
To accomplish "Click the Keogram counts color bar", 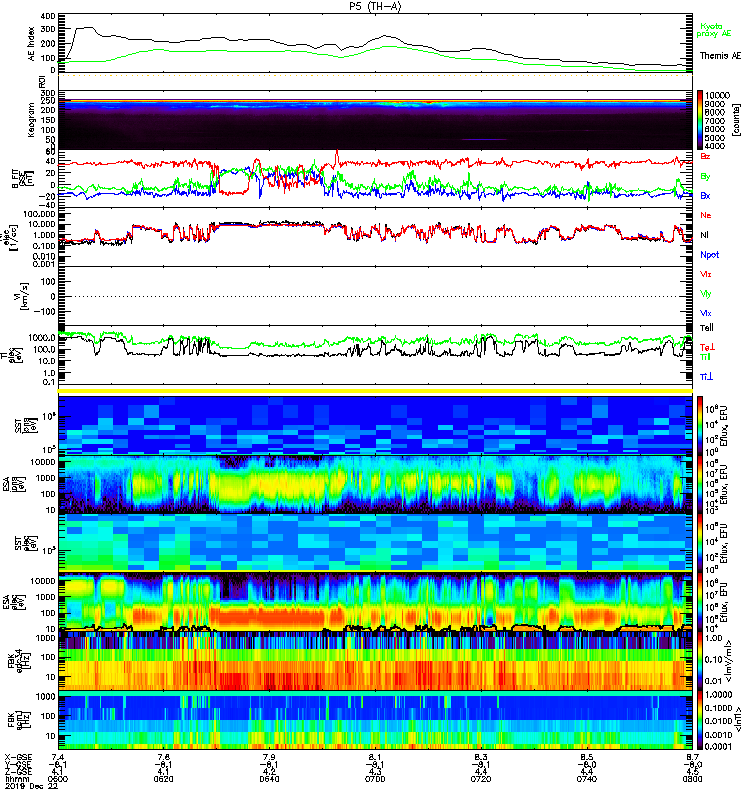I will (x=700, y=120).
